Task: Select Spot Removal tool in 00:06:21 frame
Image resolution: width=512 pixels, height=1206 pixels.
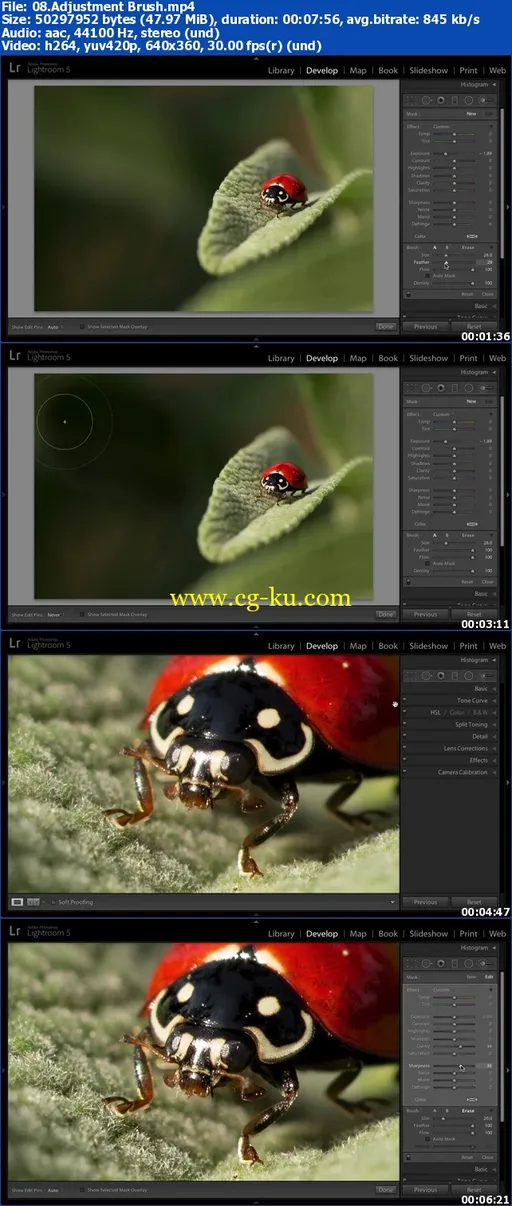Action: (x=427, y=963)
